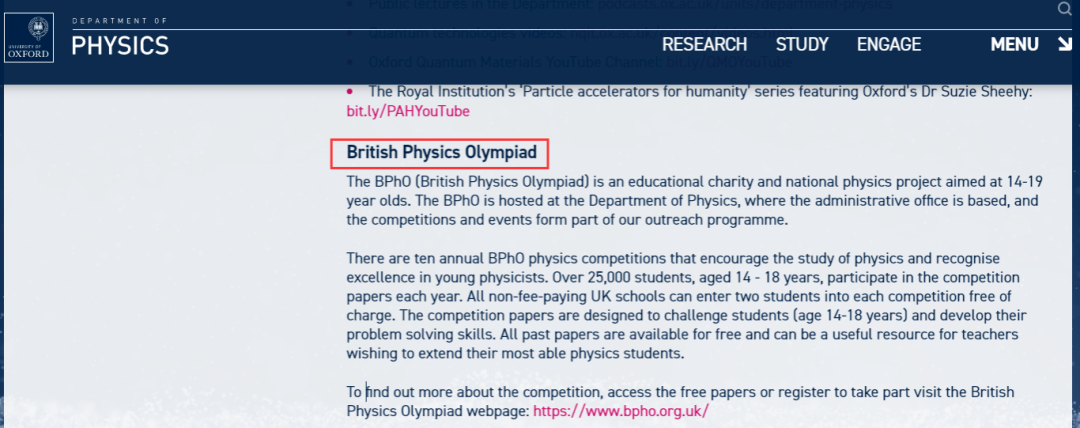
Task: Click the British Physics Olympiad heading
Action: click(442, 152)
